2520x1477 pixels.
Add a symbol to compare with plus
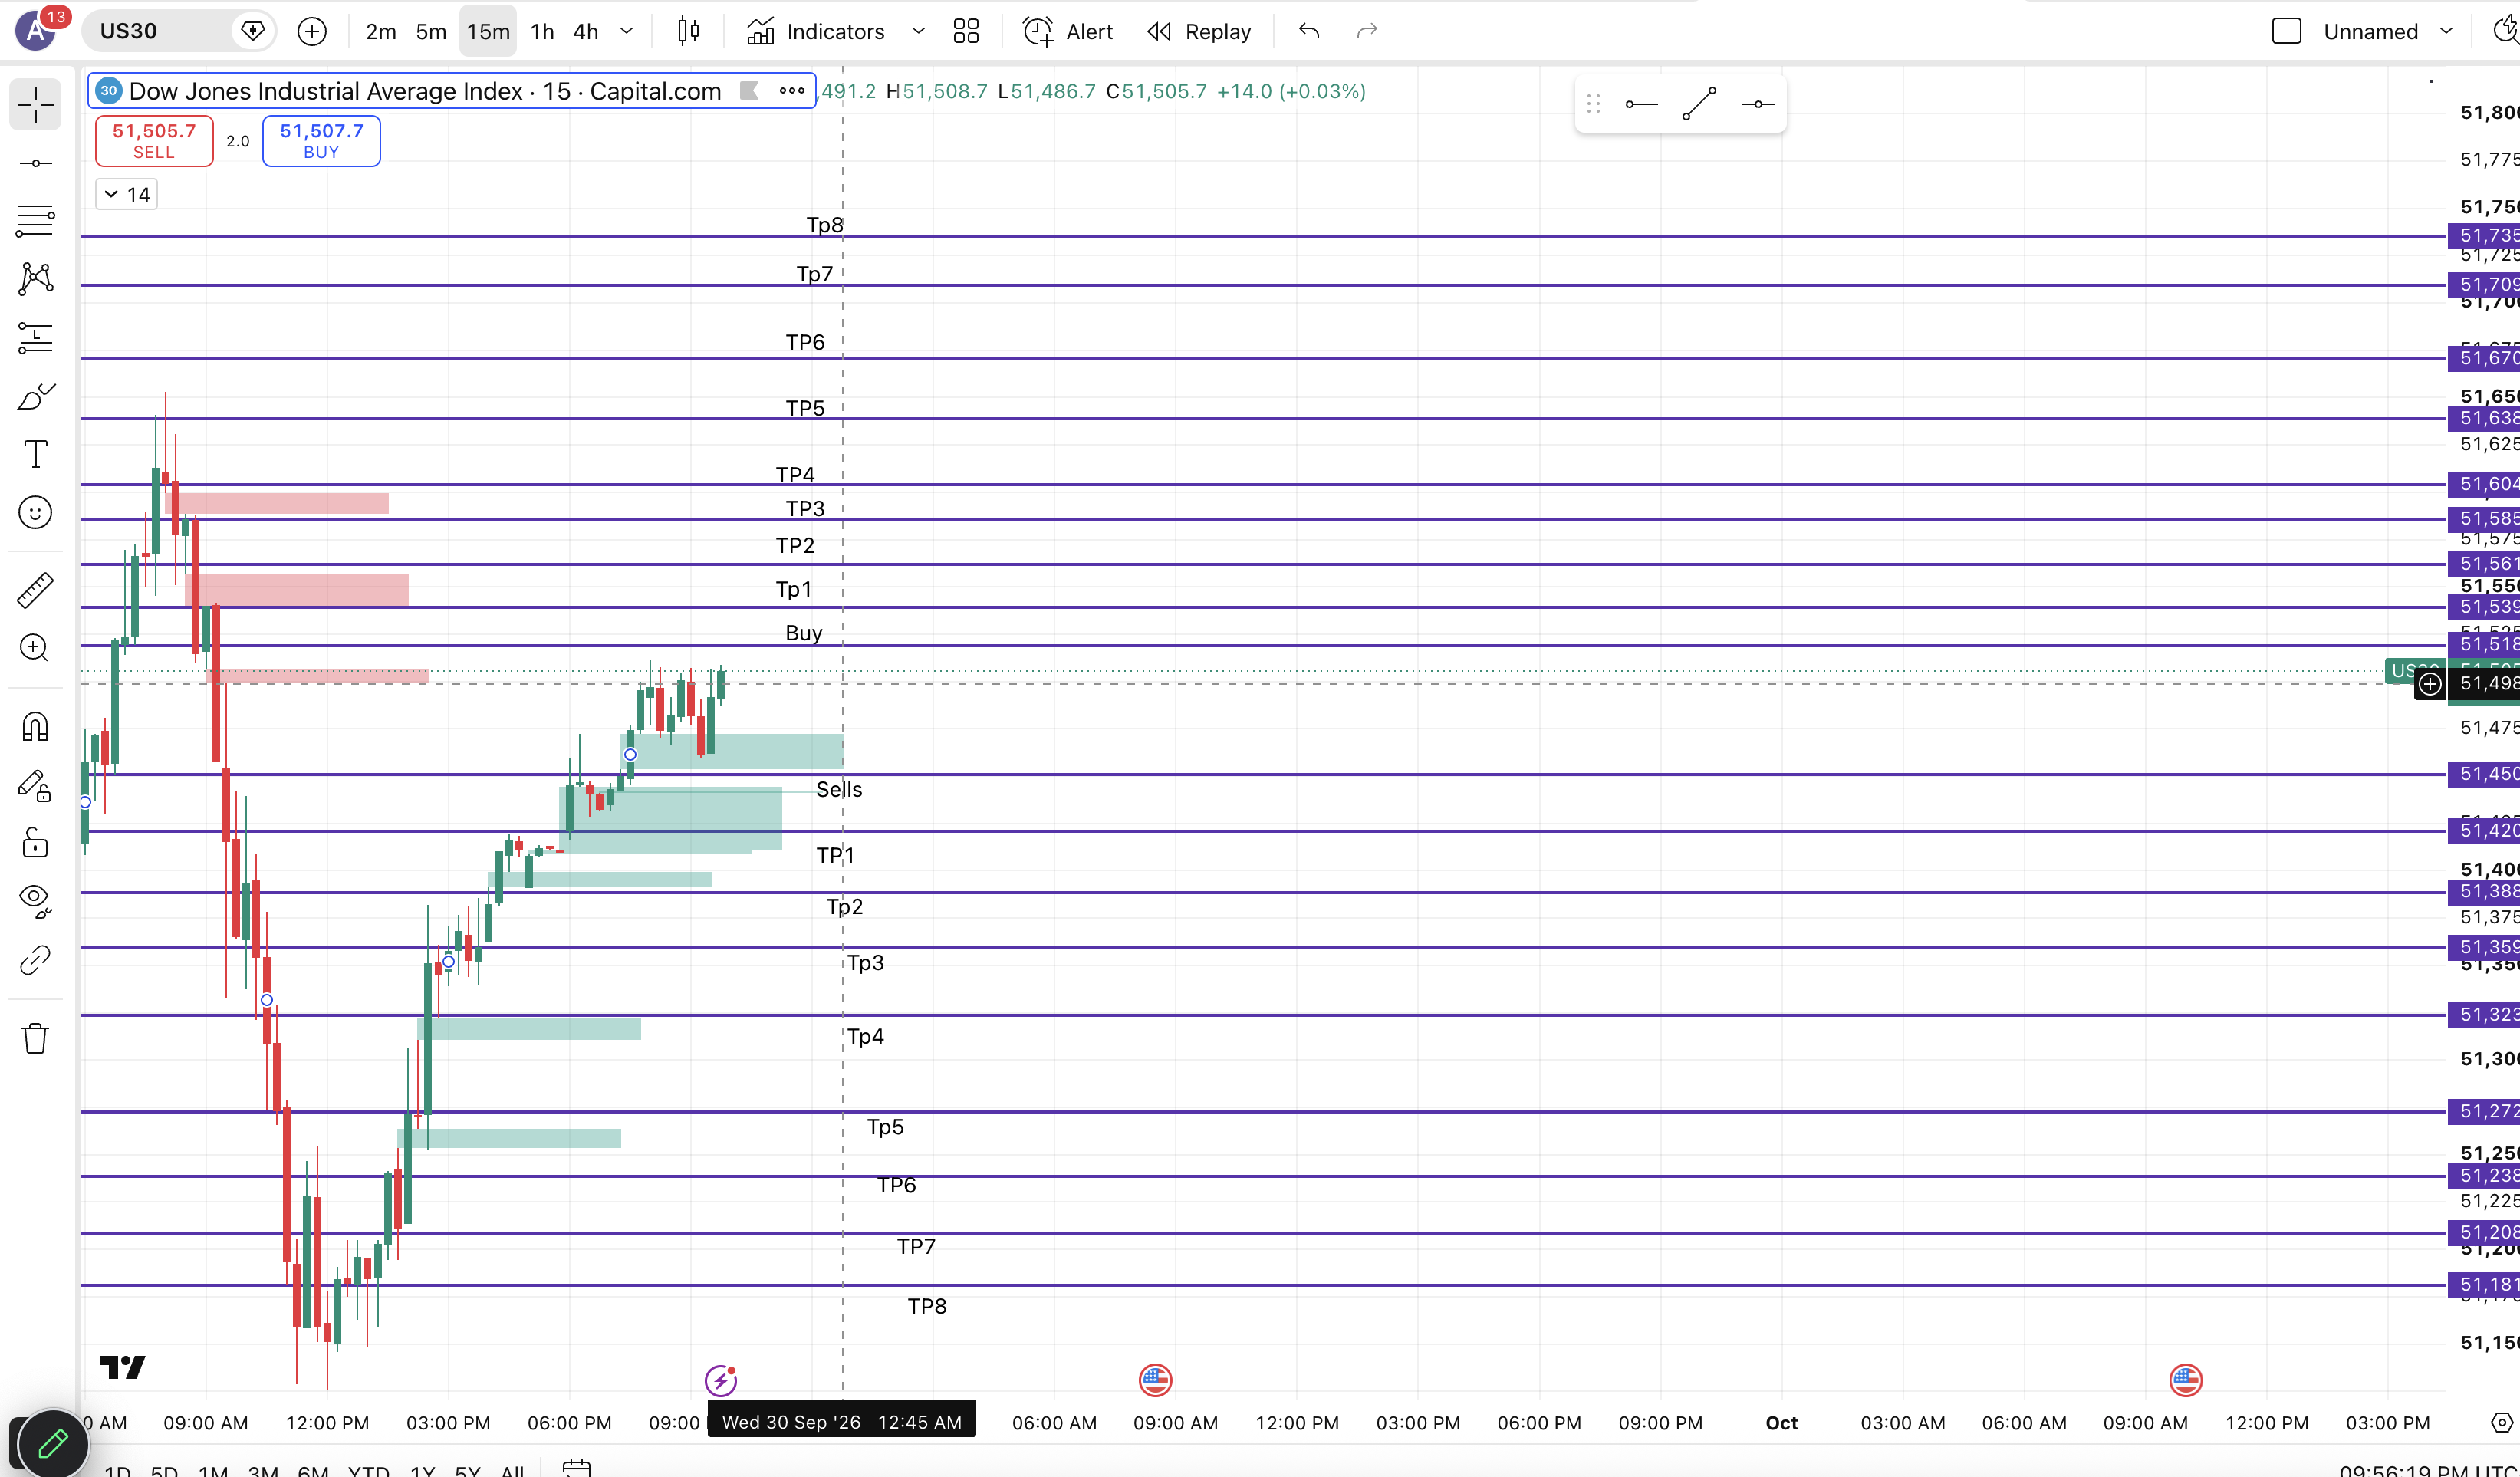click(x=312, y=32)
